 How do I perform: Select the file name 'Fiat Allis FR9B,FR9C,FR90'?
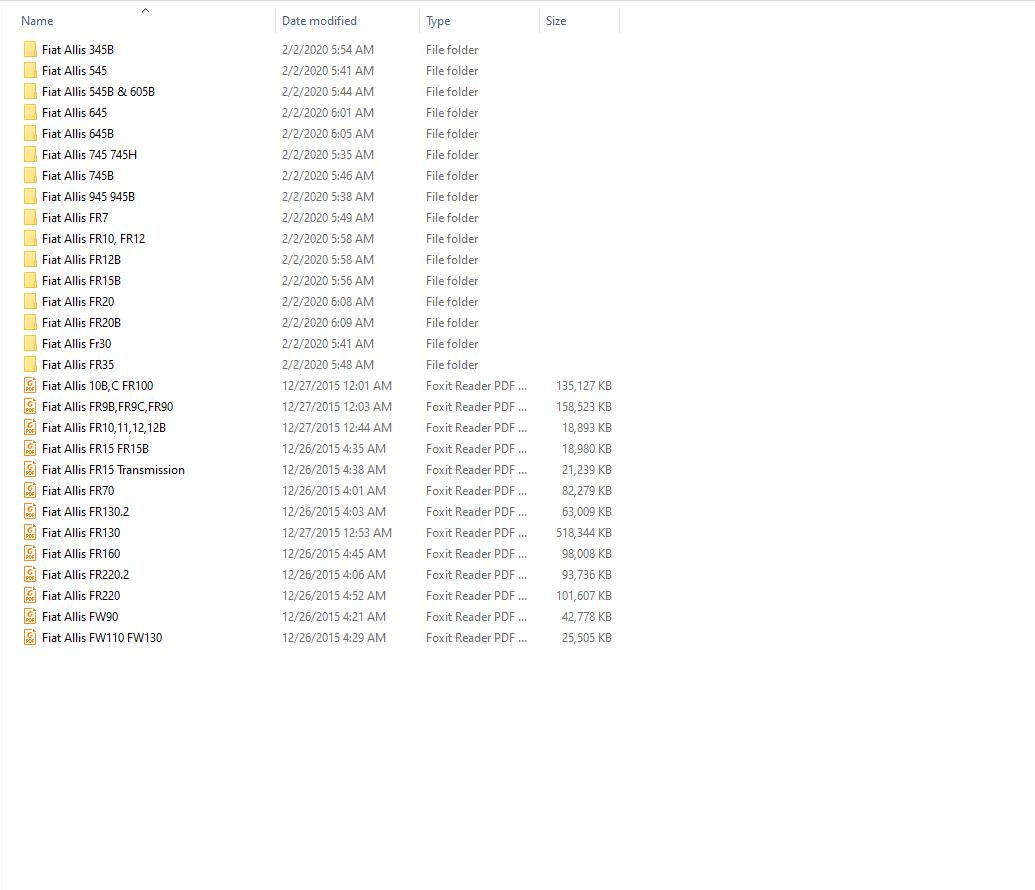click(108, 407)
